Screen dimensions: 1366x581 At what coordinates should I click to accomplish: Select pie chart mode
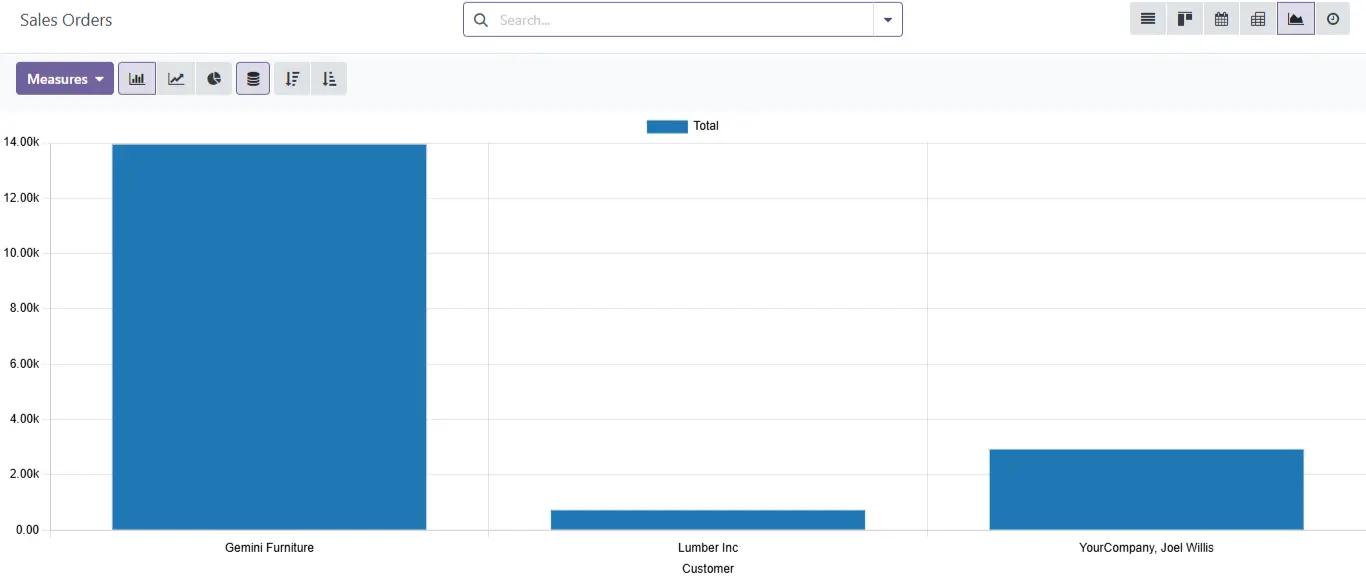pos(214,79)
